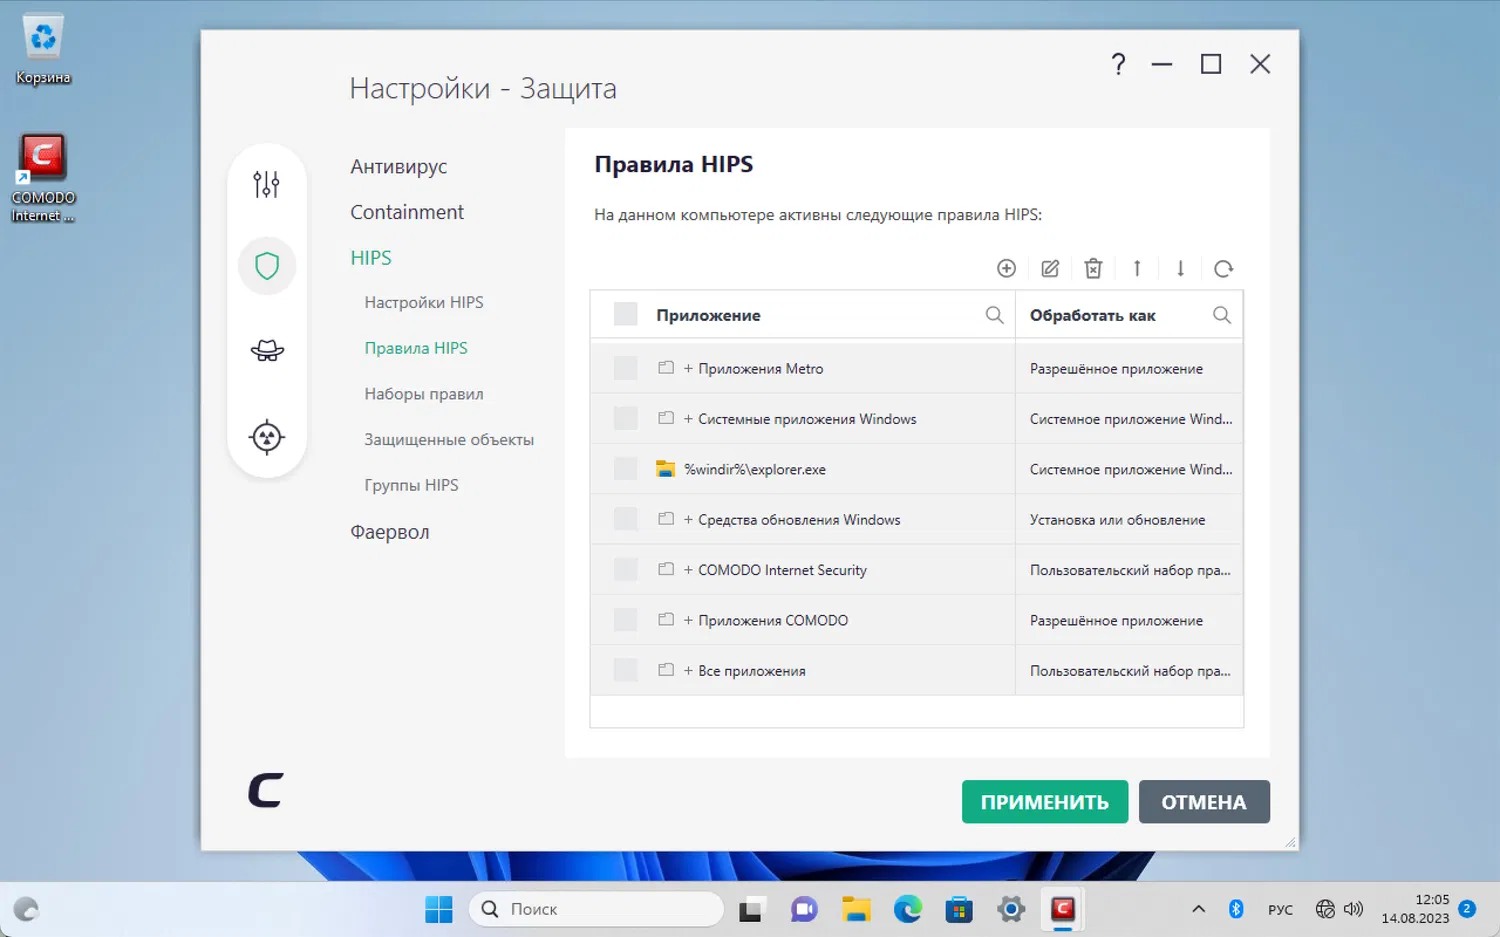Check the %windir%\explorer.exe rule checkbox

pyautogui.click(x=626, y=468)
